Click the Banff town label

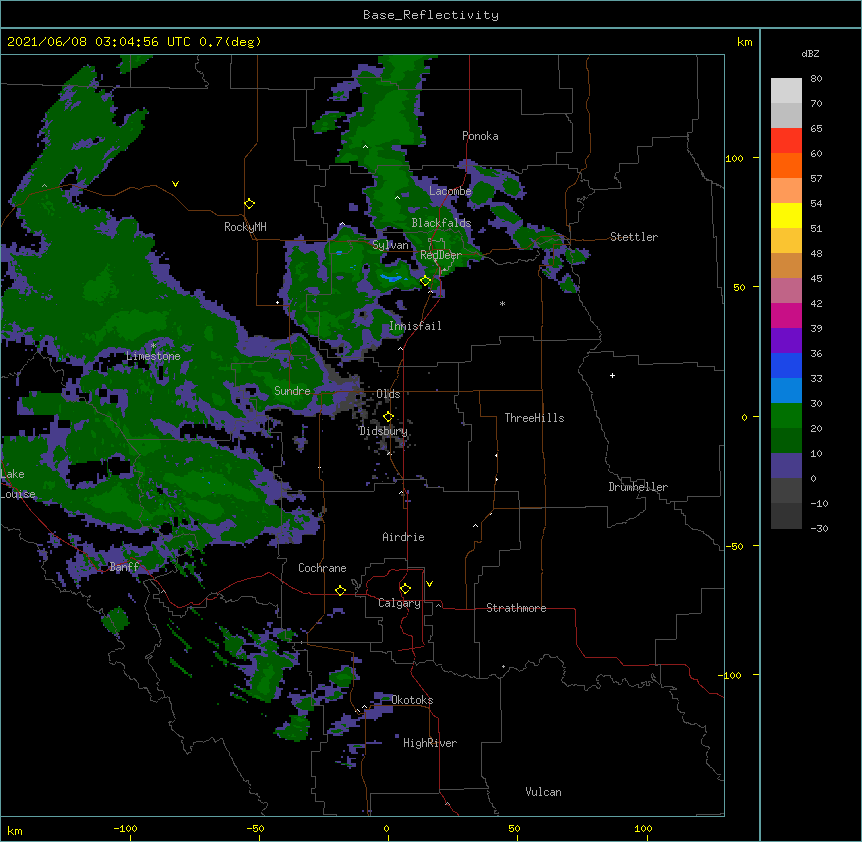tap(124, 567)
